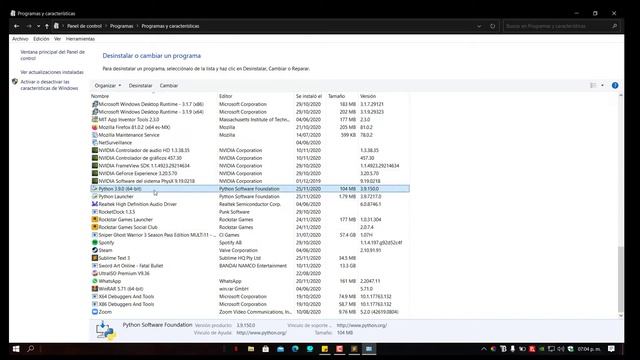Open the Organizar dropdown
The height and width of the screenshot is (360, 640).
(x=108, y=86)
